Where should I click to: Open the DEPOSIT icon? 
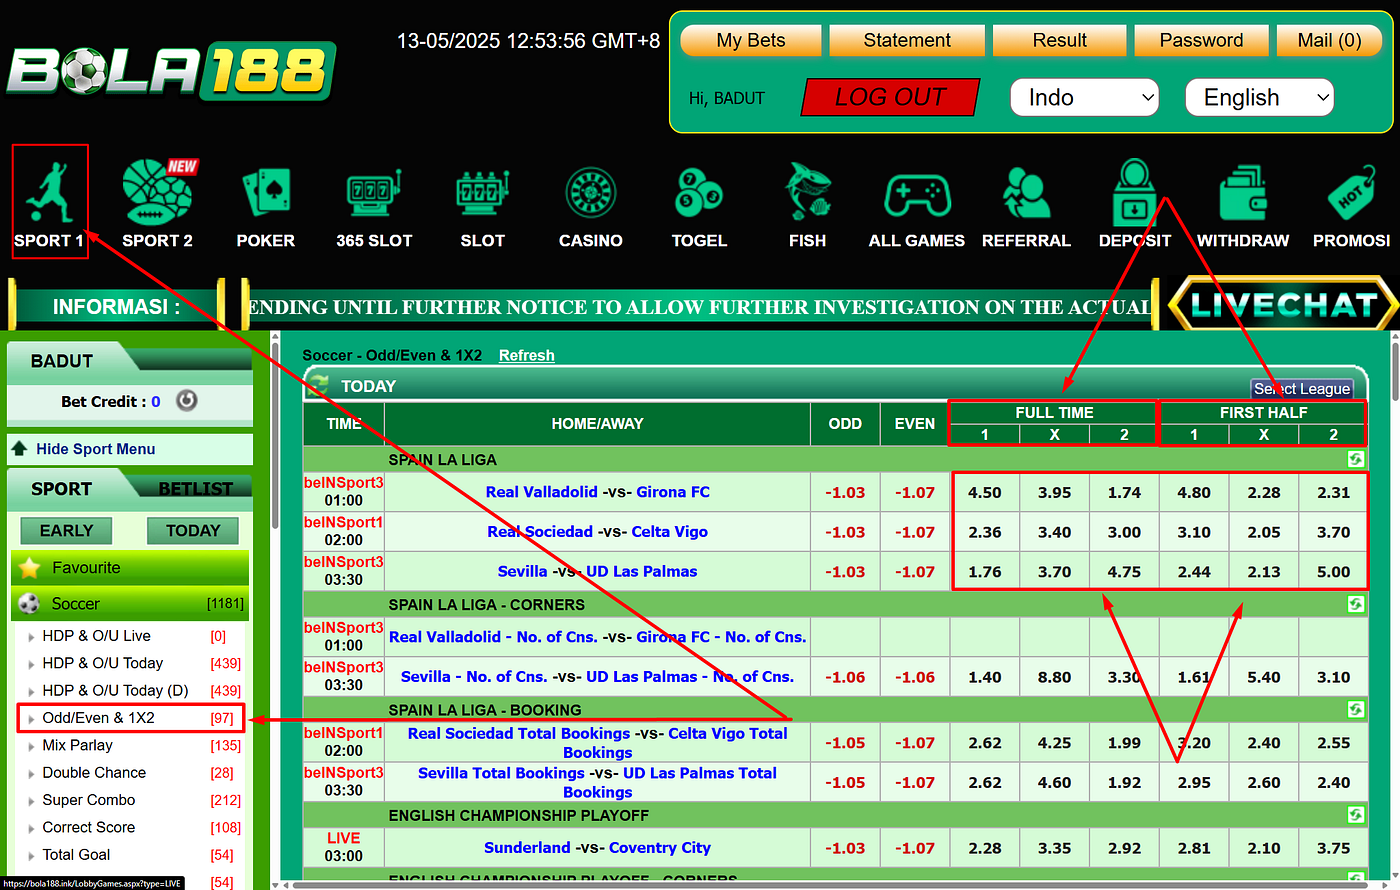pyautogui.click(x=1135, y=201)
